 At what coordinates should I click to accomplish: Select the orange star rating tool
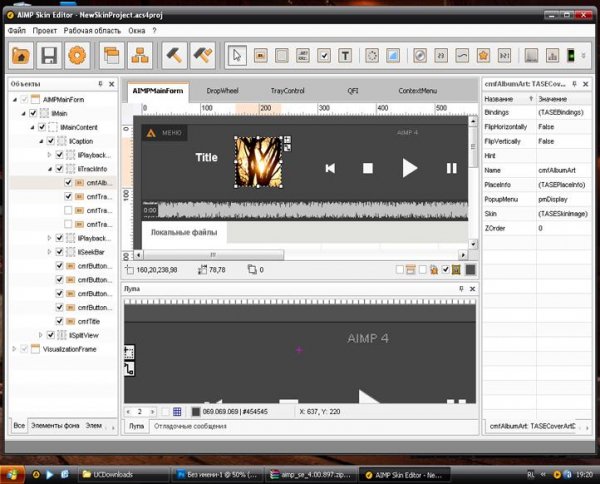(x=483, y=56)
